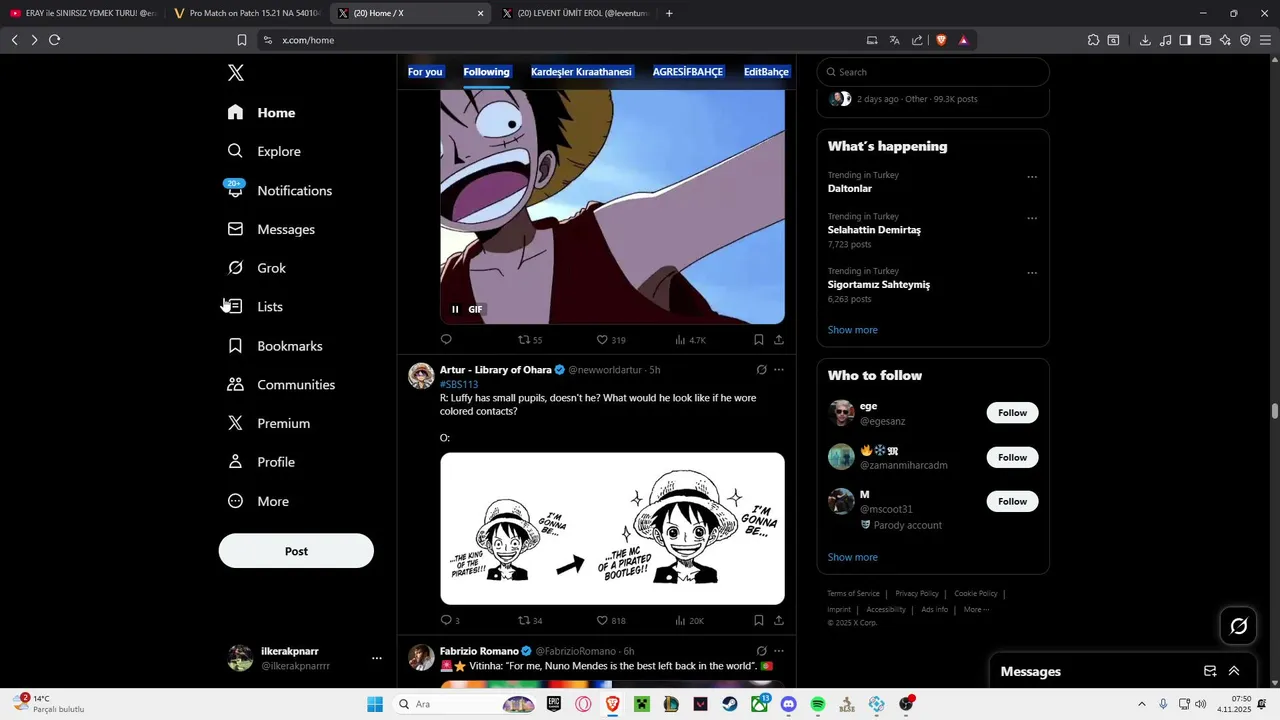Image resolution: width=1280 pixels, height=720 pixels.
Task: Switch to AGRESİFBAHÇE tab
Action: (688, 72)
